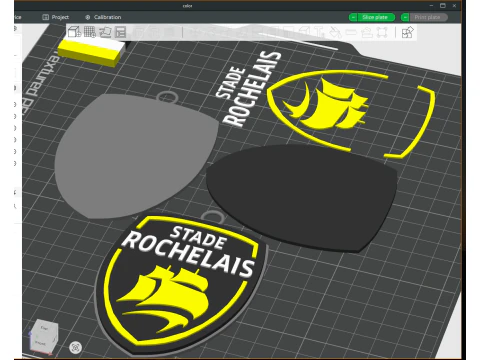The height and width of the screenshot is (360, 480).
Task: Click the round icon beside the view cube
Action: [76, 347]
